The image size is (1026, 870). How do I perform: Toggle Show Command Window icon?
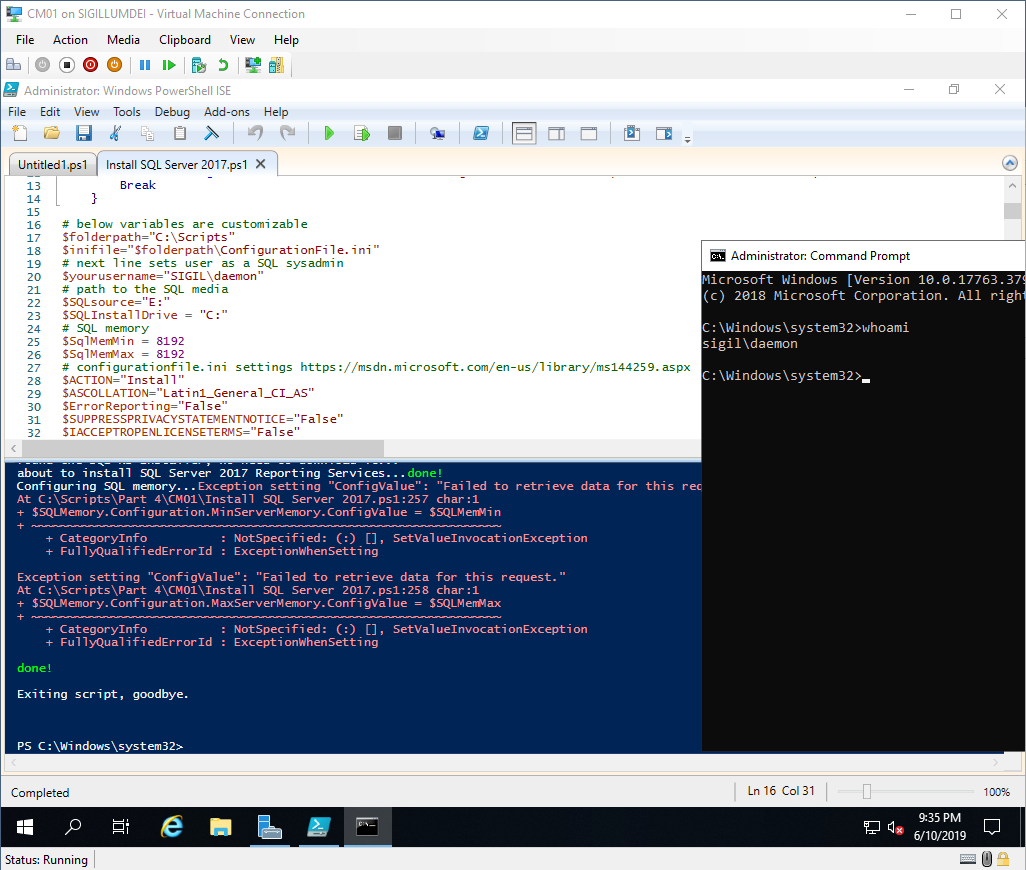(x=632, y=133)
